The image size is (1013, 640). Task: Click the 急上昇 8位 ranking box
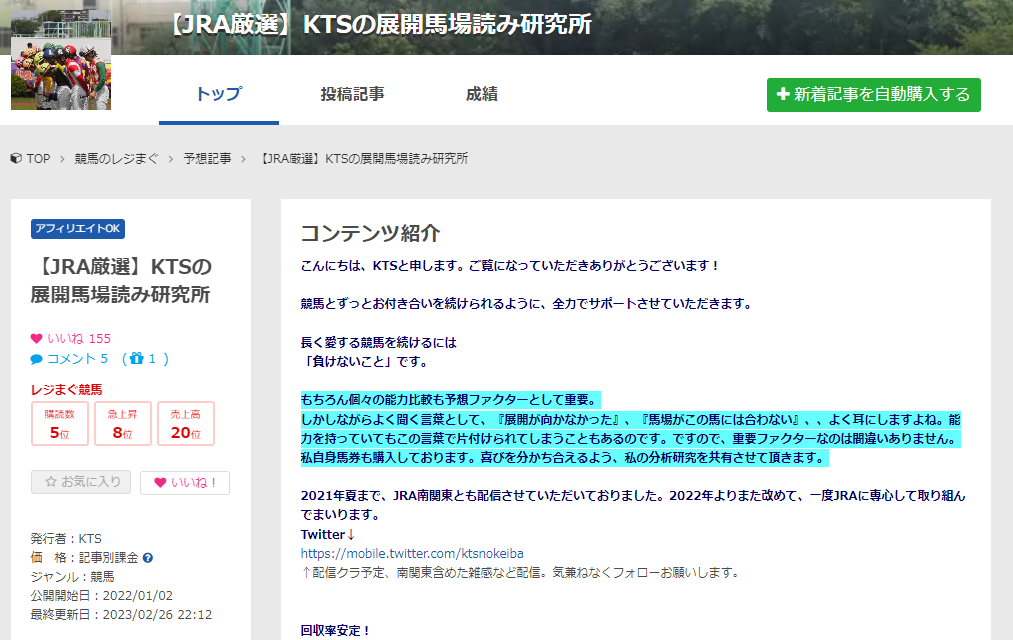(123, 424)
